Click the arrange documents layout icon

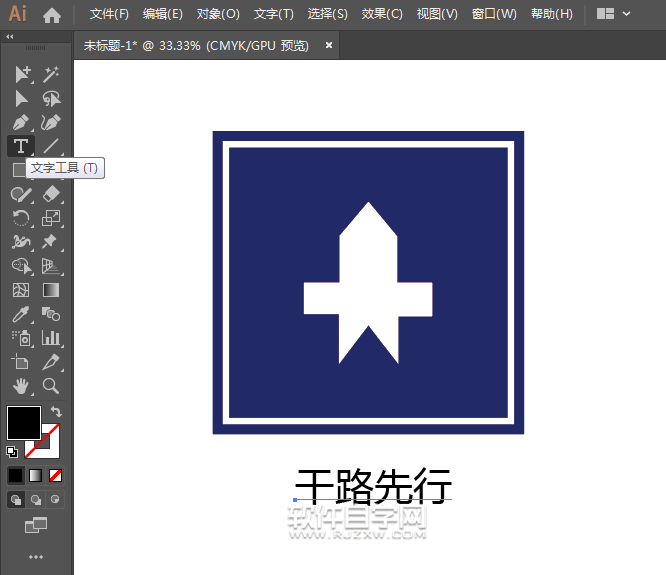pos(605,14)
